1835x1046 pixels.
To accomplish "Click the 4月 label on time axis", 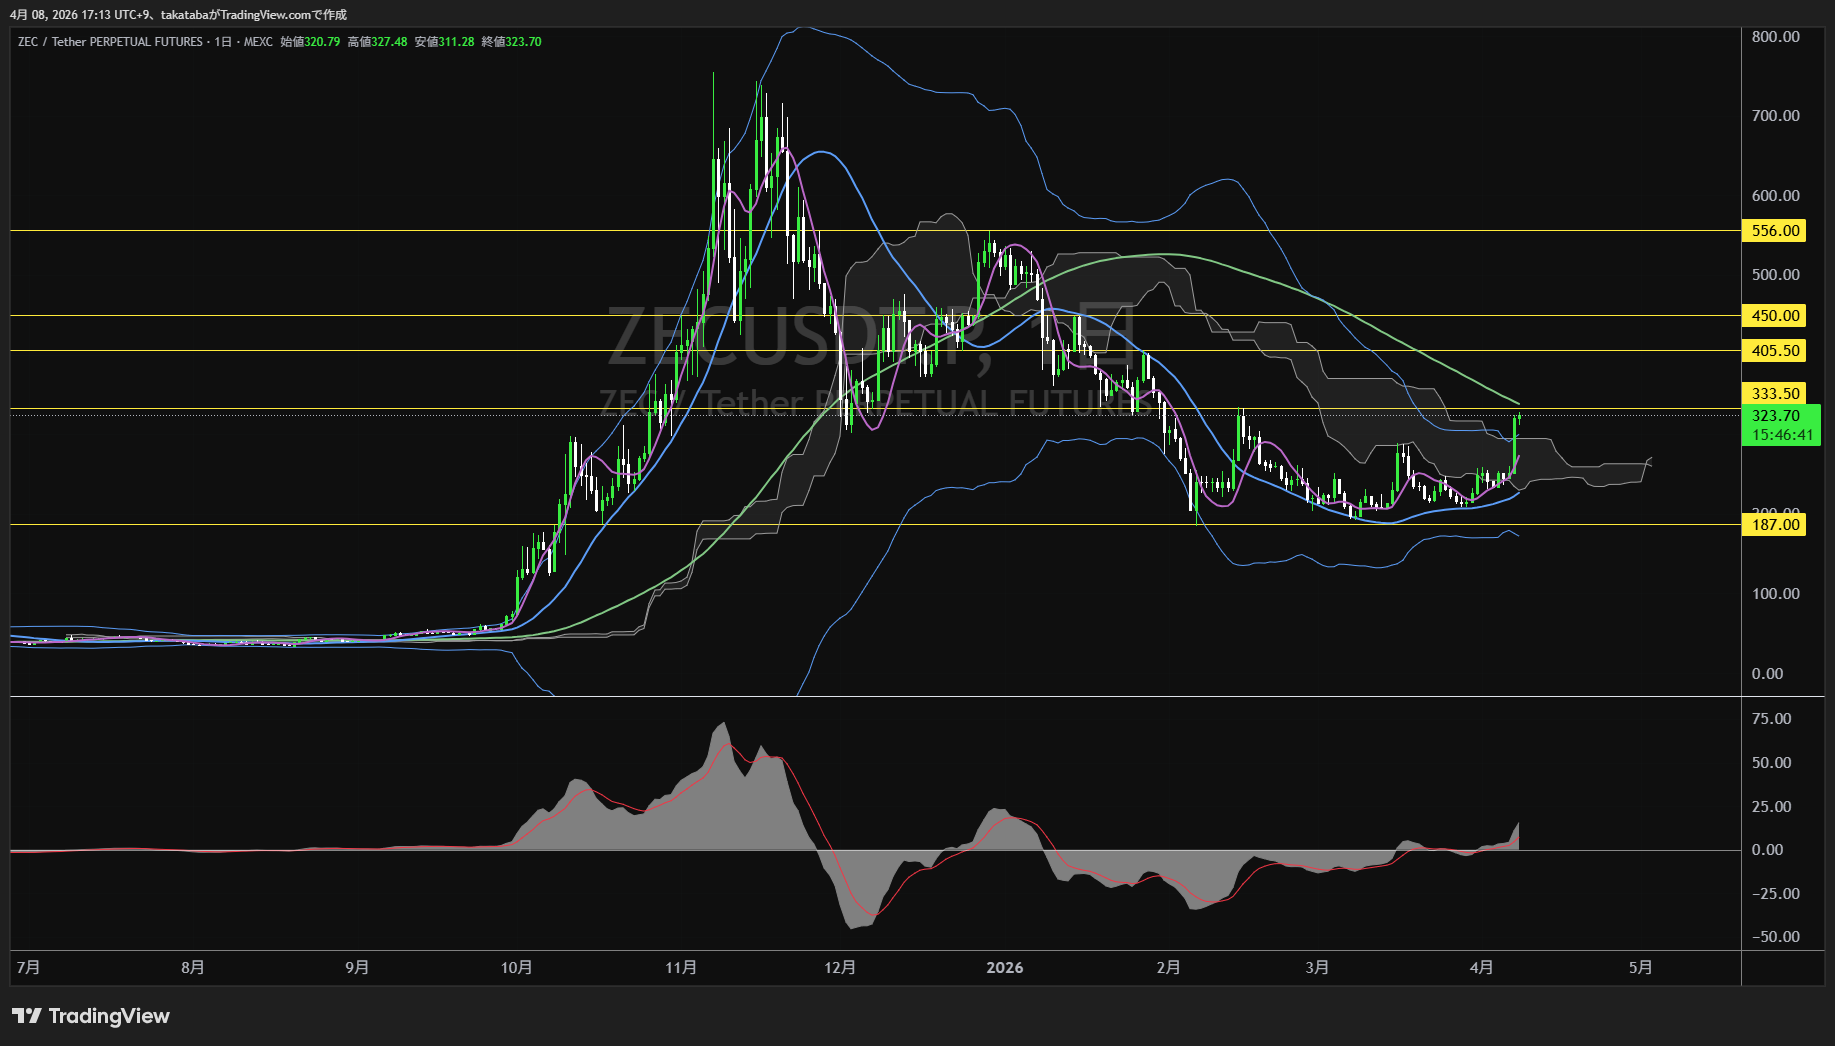I will (1481, 968).
